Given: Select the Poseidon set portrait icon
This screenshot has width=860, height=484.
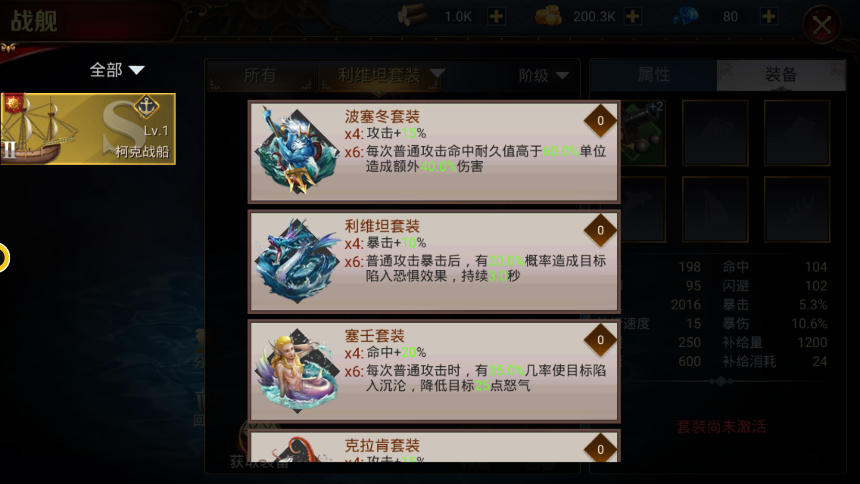Looking at the screenshot, I should point(298,150).
